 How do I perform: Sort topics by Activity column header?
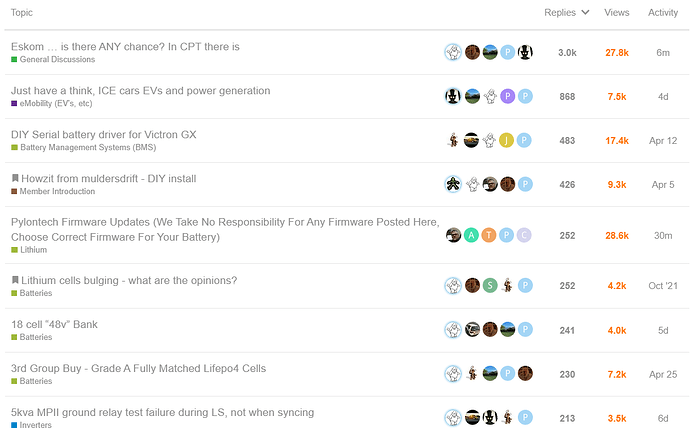pos(663,12)
